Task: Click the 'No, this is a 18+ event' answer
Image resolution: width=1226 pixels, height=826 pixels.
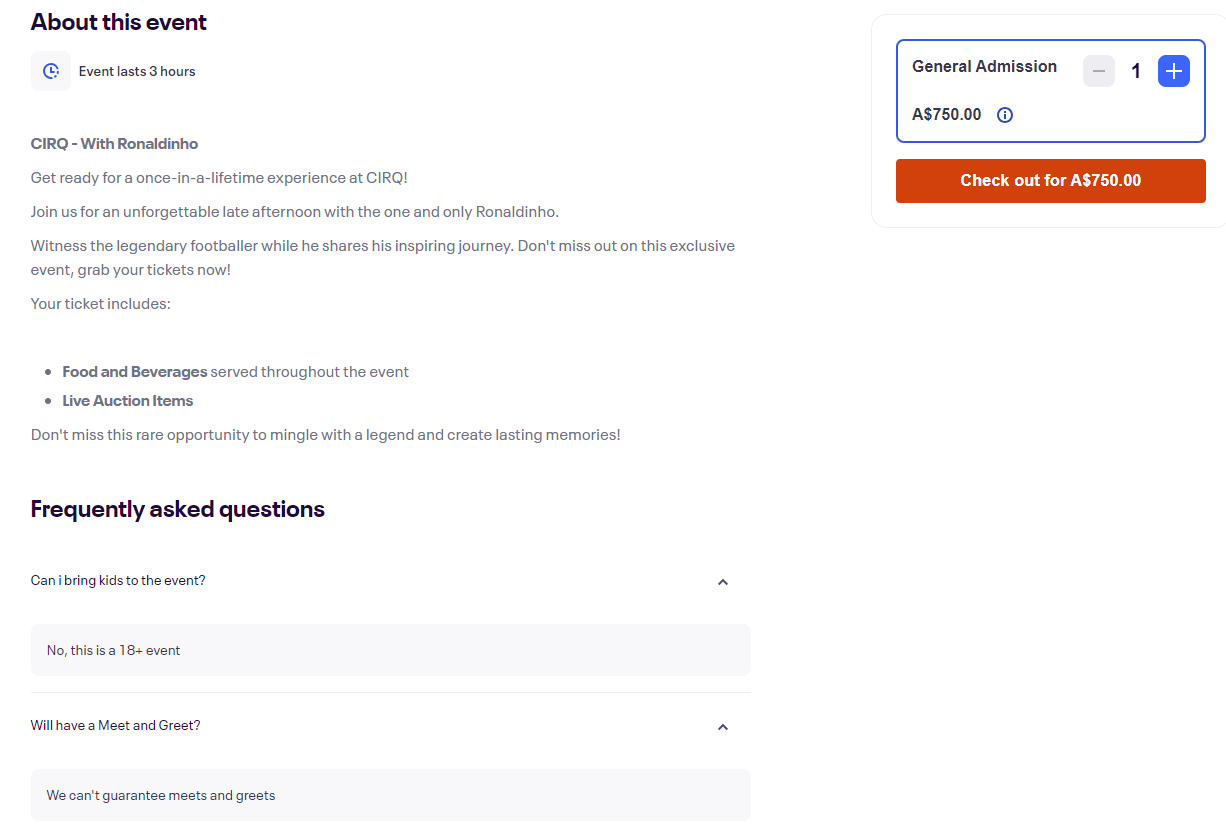Action: (114, 650)
